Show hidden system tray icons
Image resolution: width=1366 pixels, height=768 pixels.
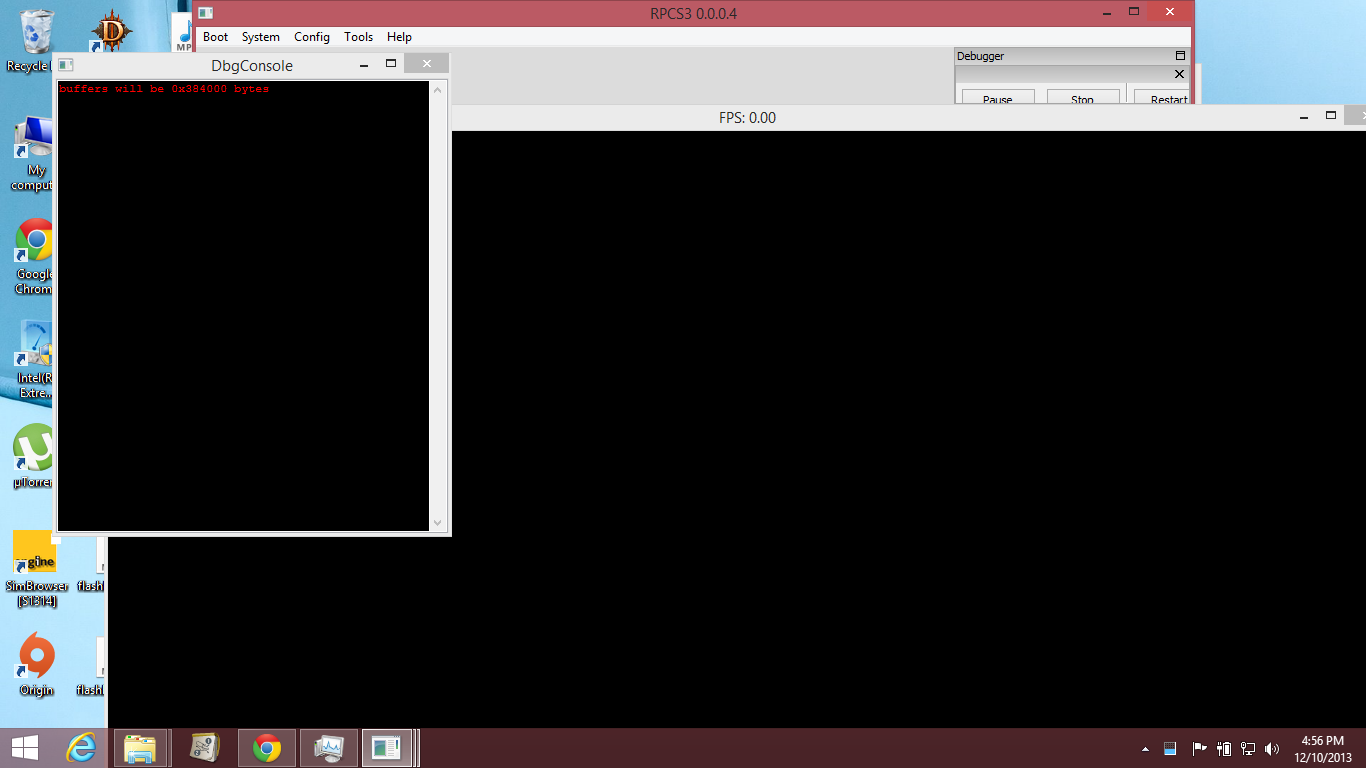[x=1145, y=748]
